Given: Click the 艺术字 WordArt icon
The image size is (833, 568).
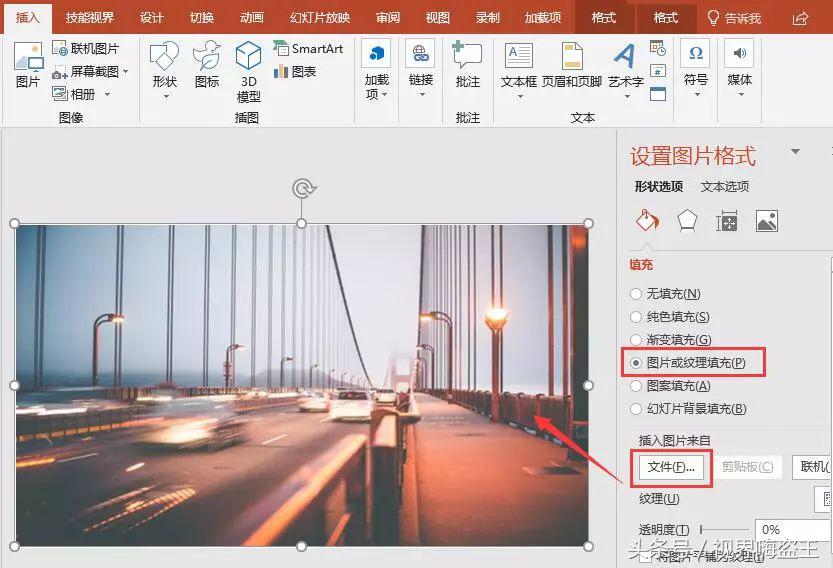Looking at the screenshot, I should (625, 56).
